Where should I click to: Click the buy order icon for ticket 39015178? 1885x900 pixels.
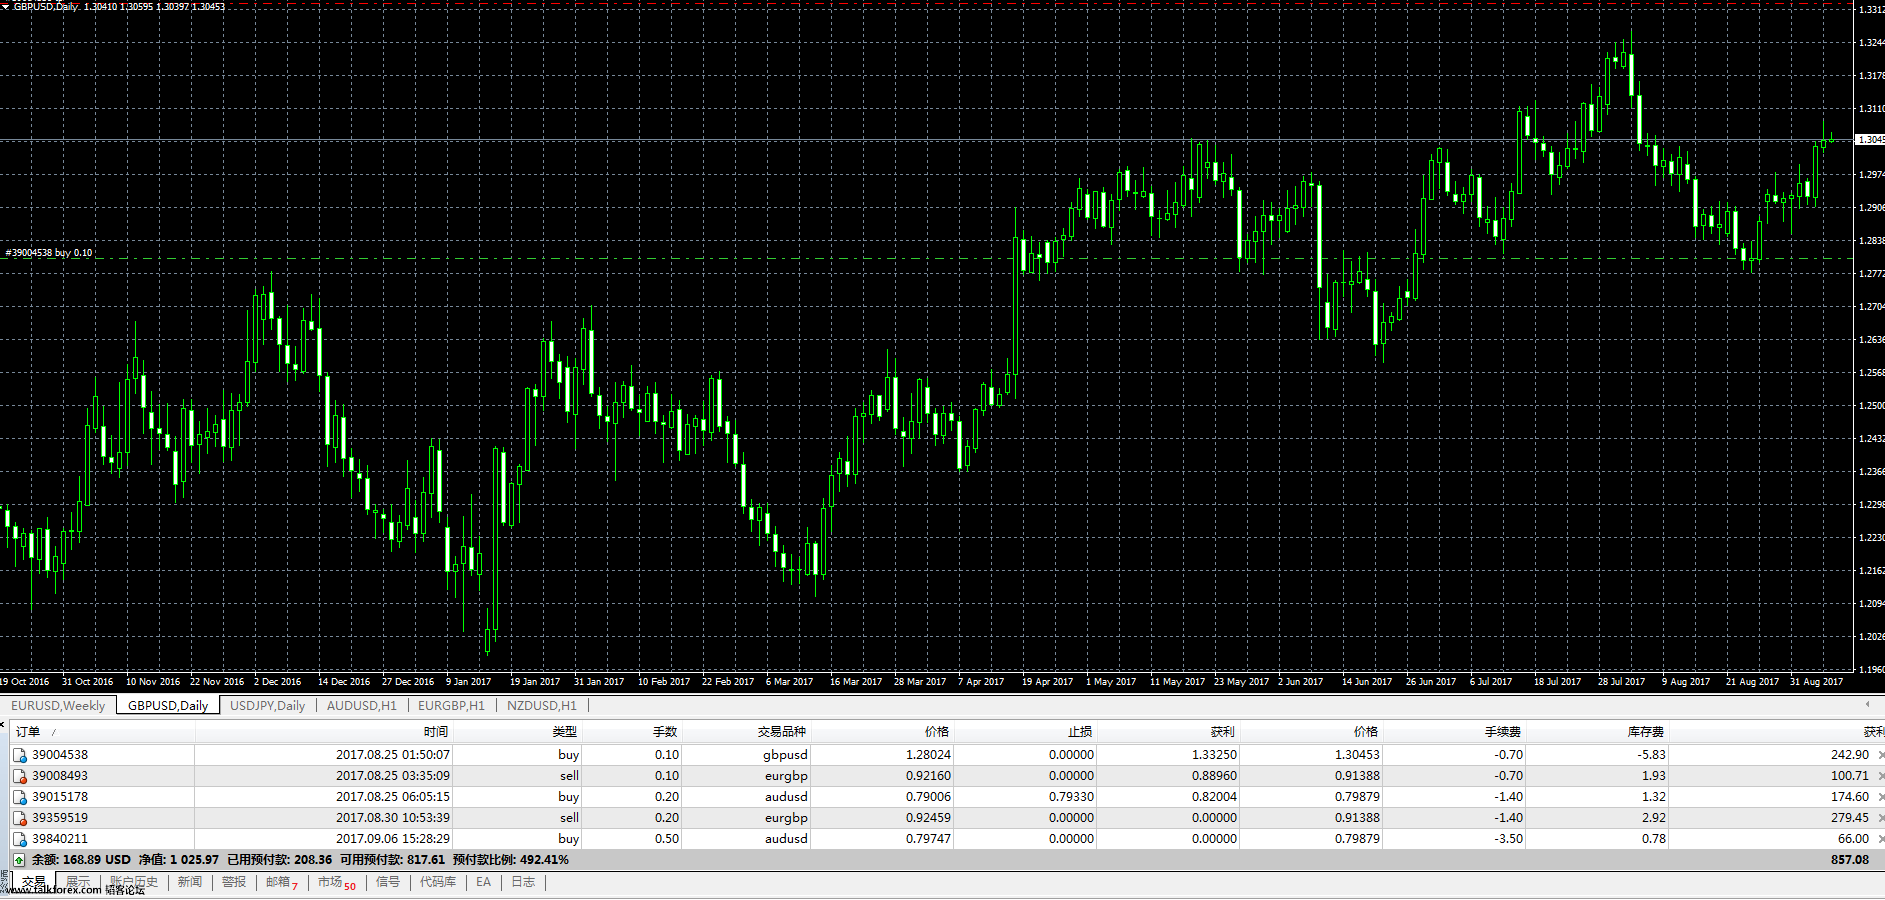pyautogui.click(x=20, y=797)
